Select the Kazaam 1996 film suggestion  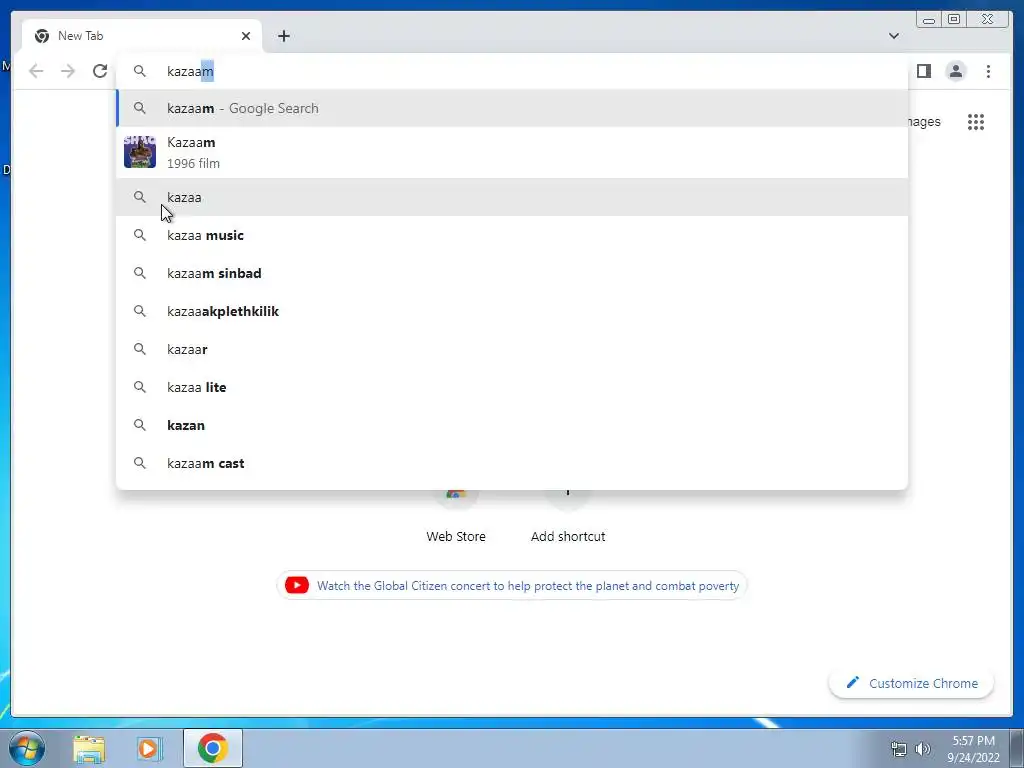tap(512, 153)
